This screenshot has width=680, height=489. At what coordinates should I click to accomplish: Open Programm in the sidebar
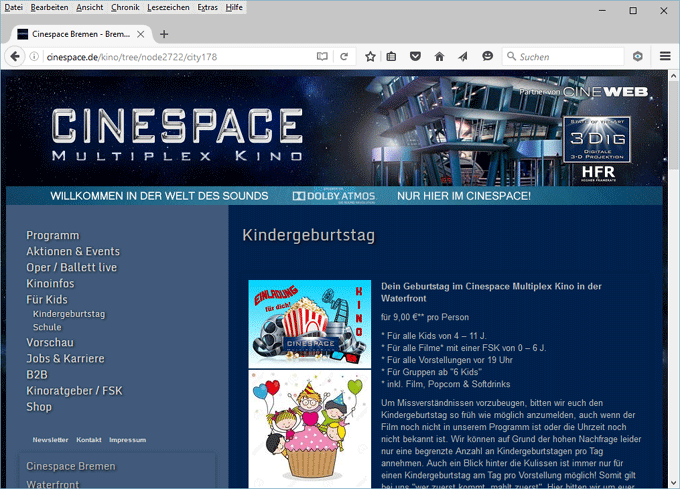[x=53, y=235]
